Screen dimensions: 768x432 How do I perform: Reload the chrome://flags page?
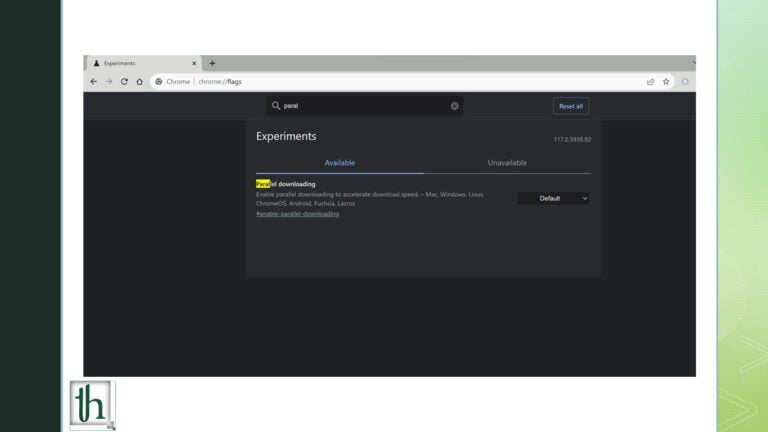124,82
